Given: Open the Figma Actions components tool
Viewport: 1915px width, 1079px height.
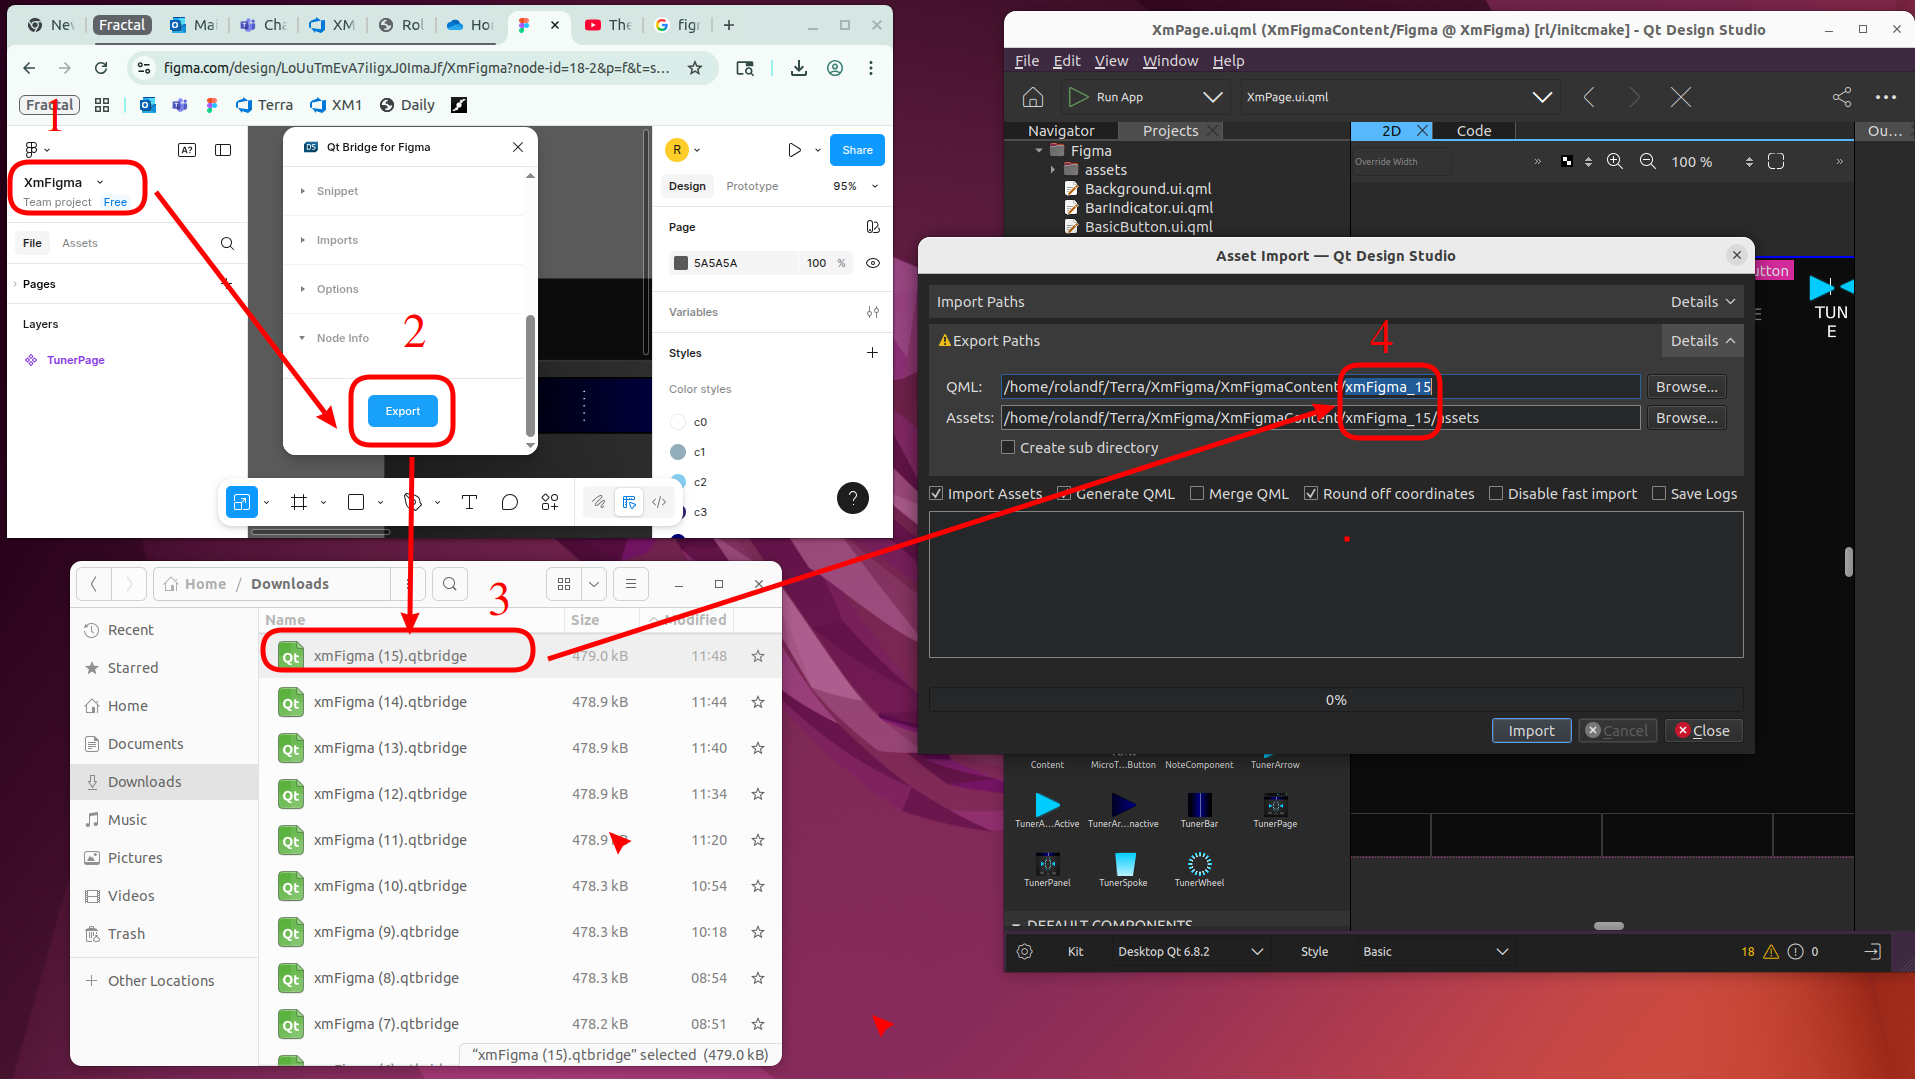Looking at the screenshot, I should [550, 502].
